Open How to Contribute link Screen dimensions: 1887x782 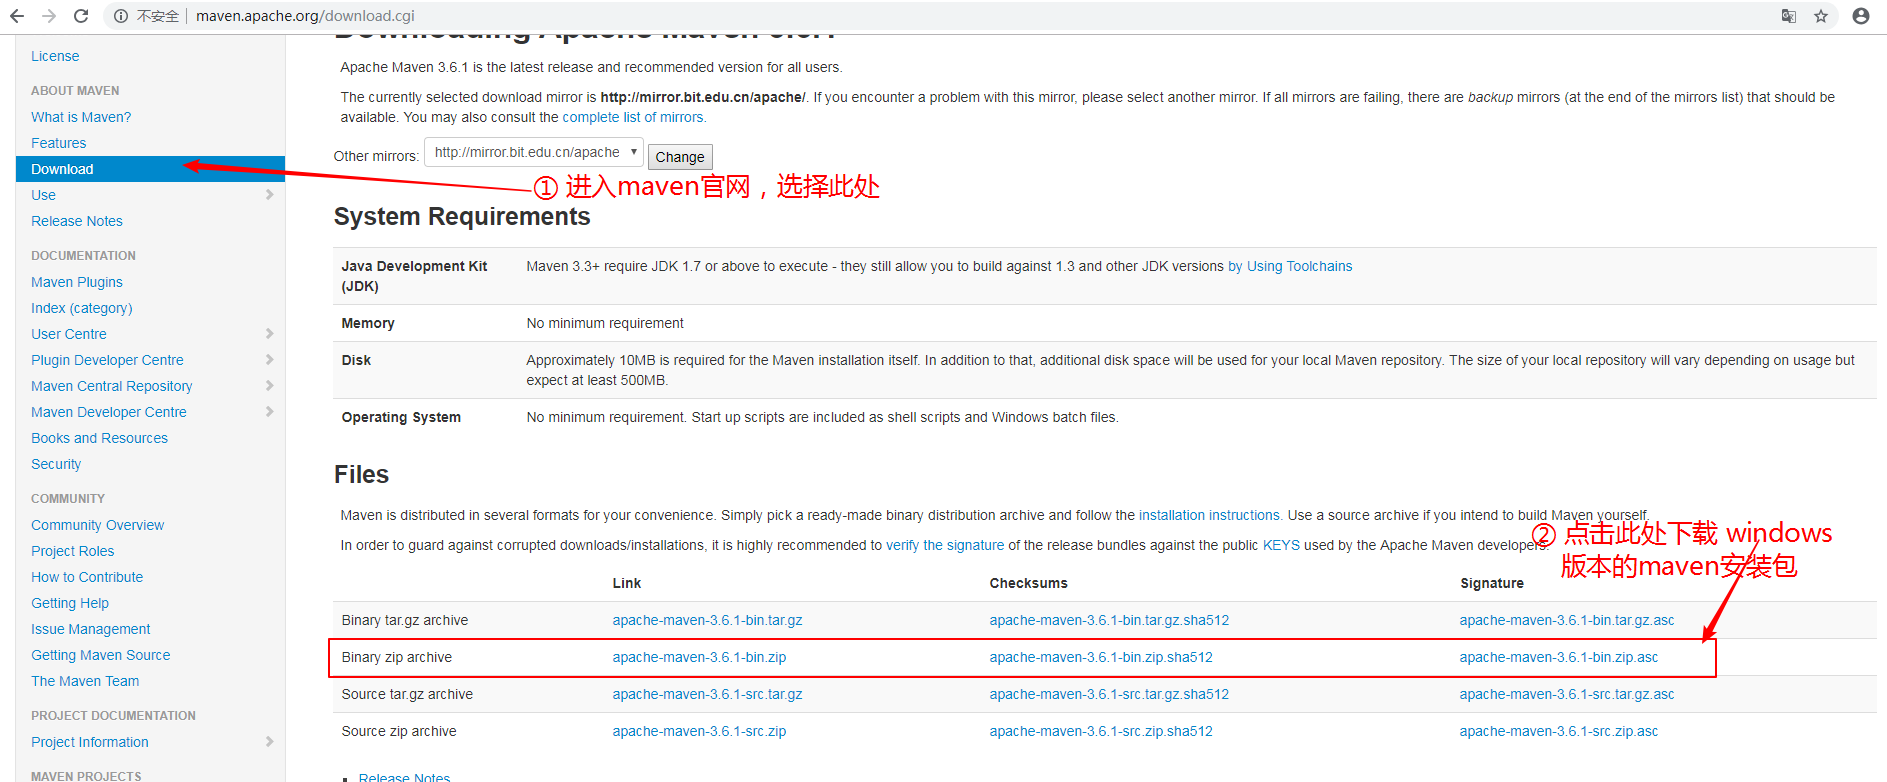[87, 577]
